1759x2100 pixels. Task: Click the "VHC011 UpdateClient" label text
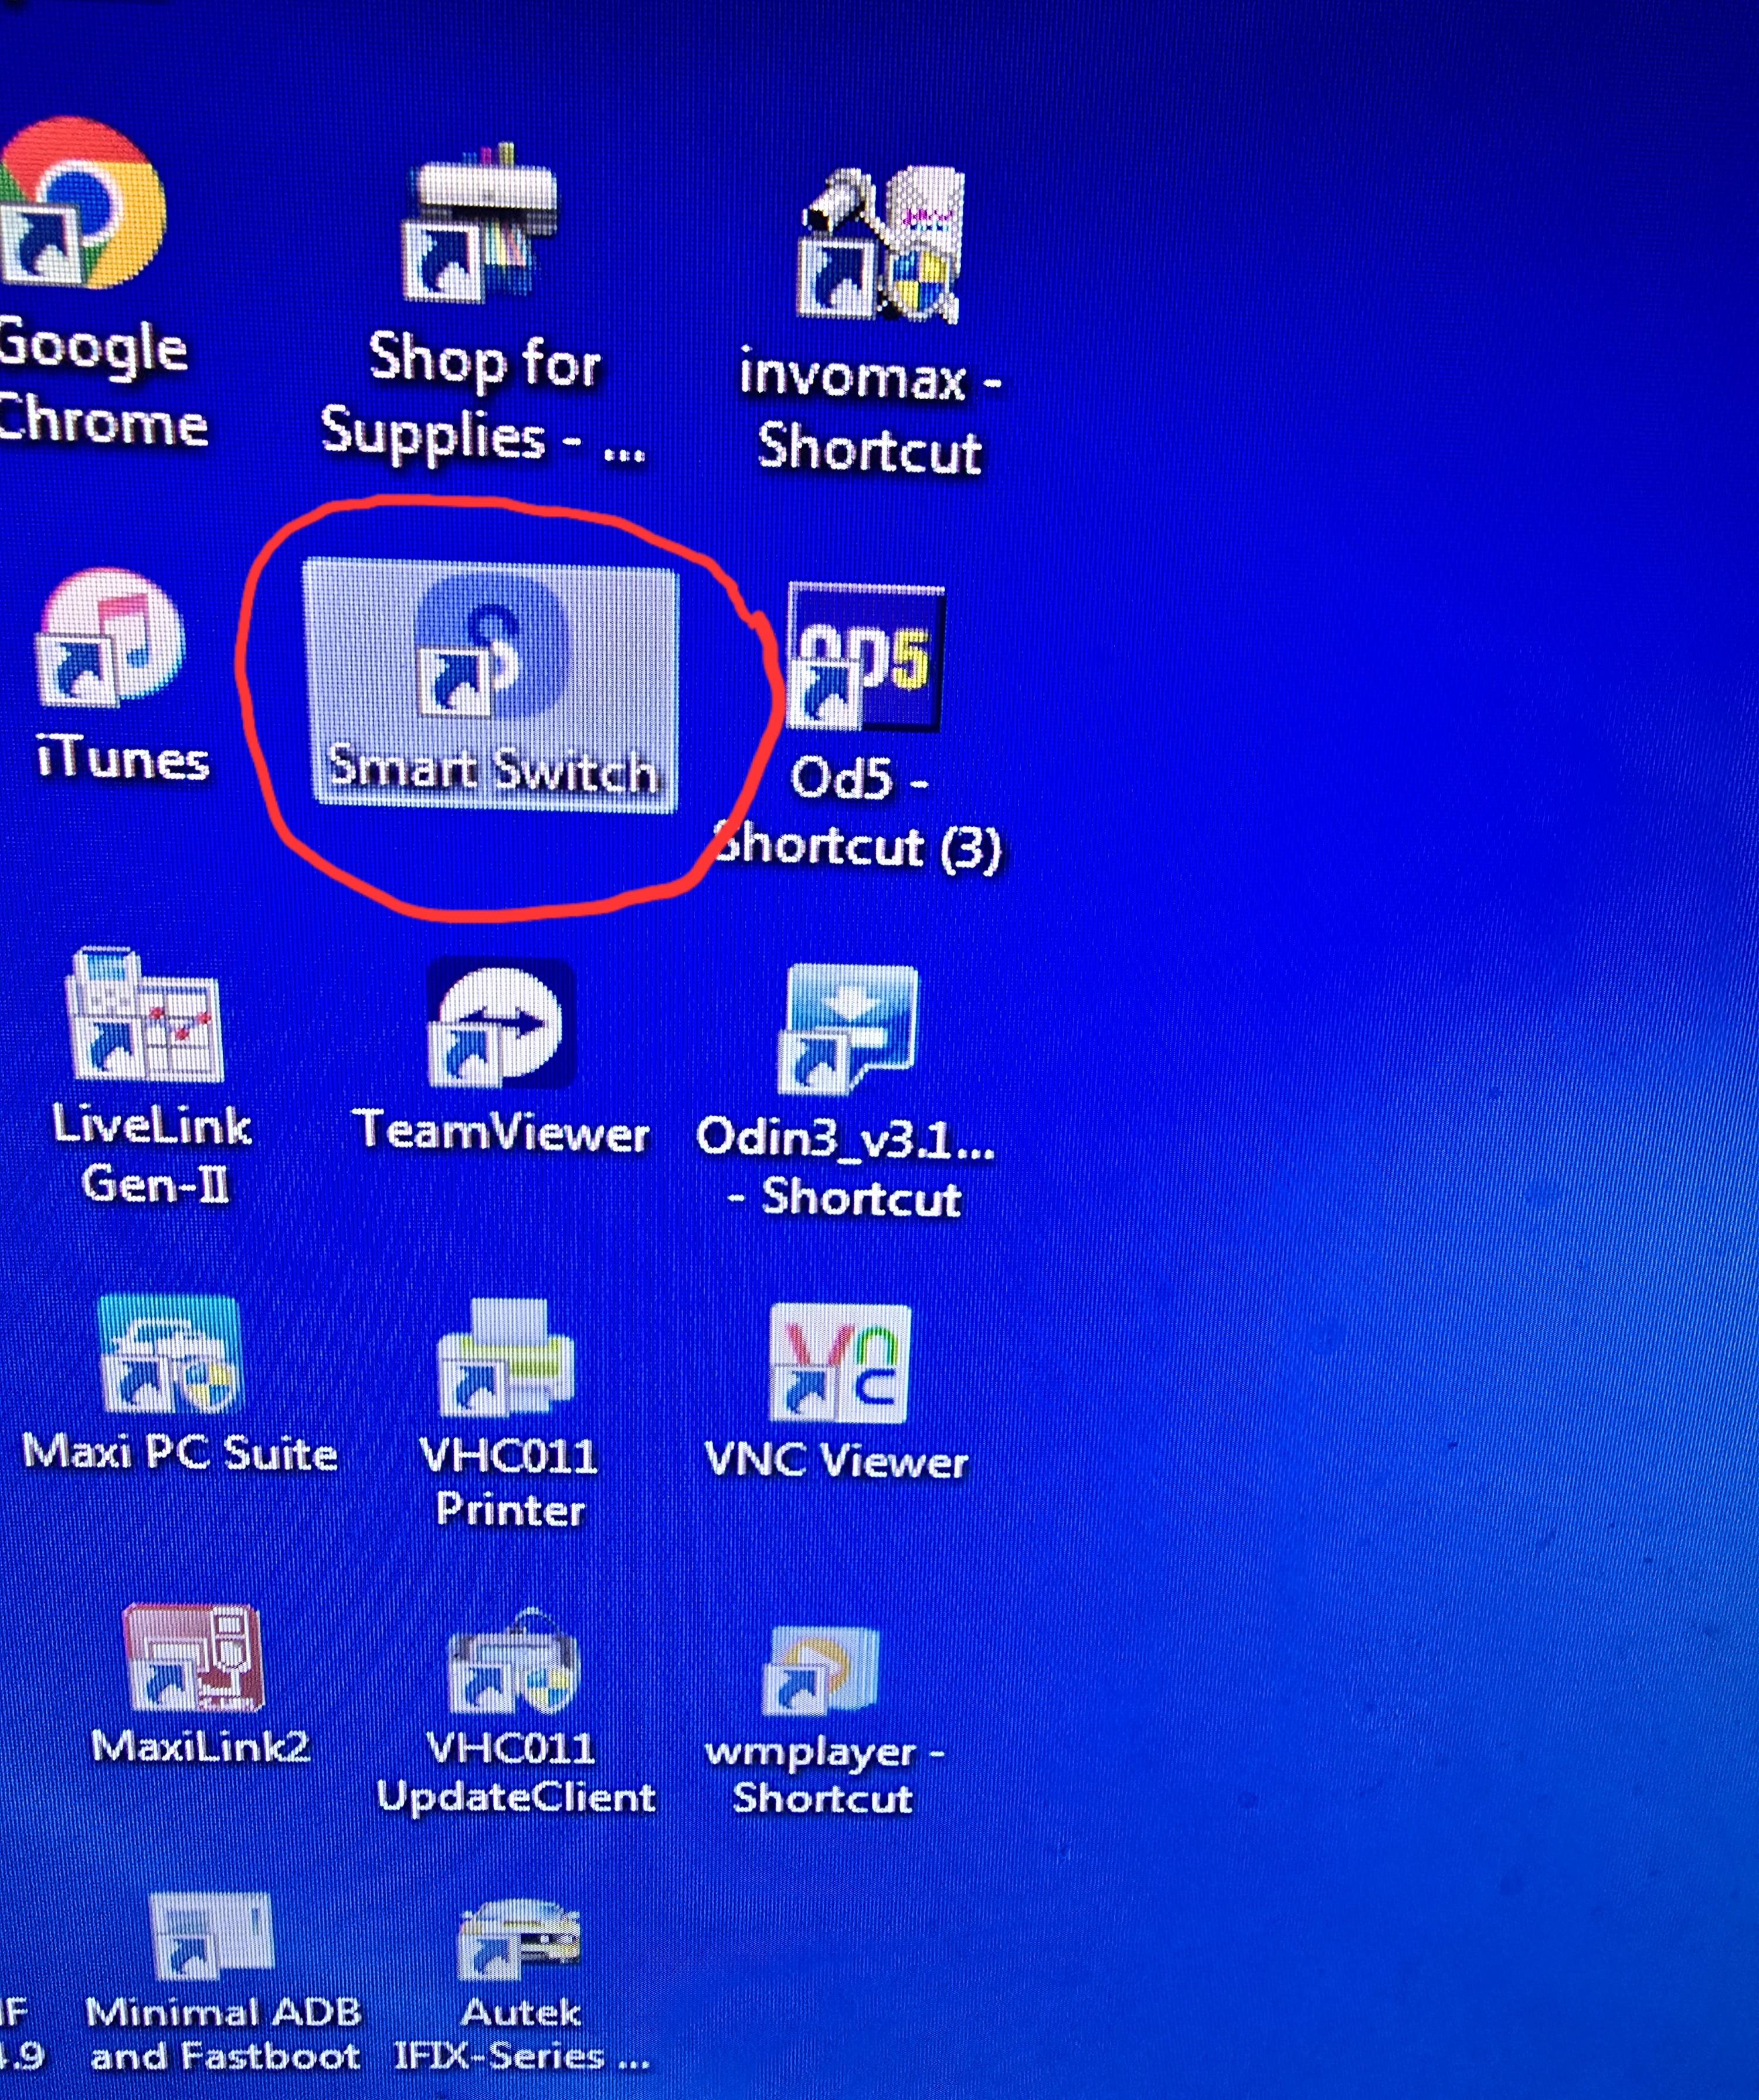tap(516, 1772)
